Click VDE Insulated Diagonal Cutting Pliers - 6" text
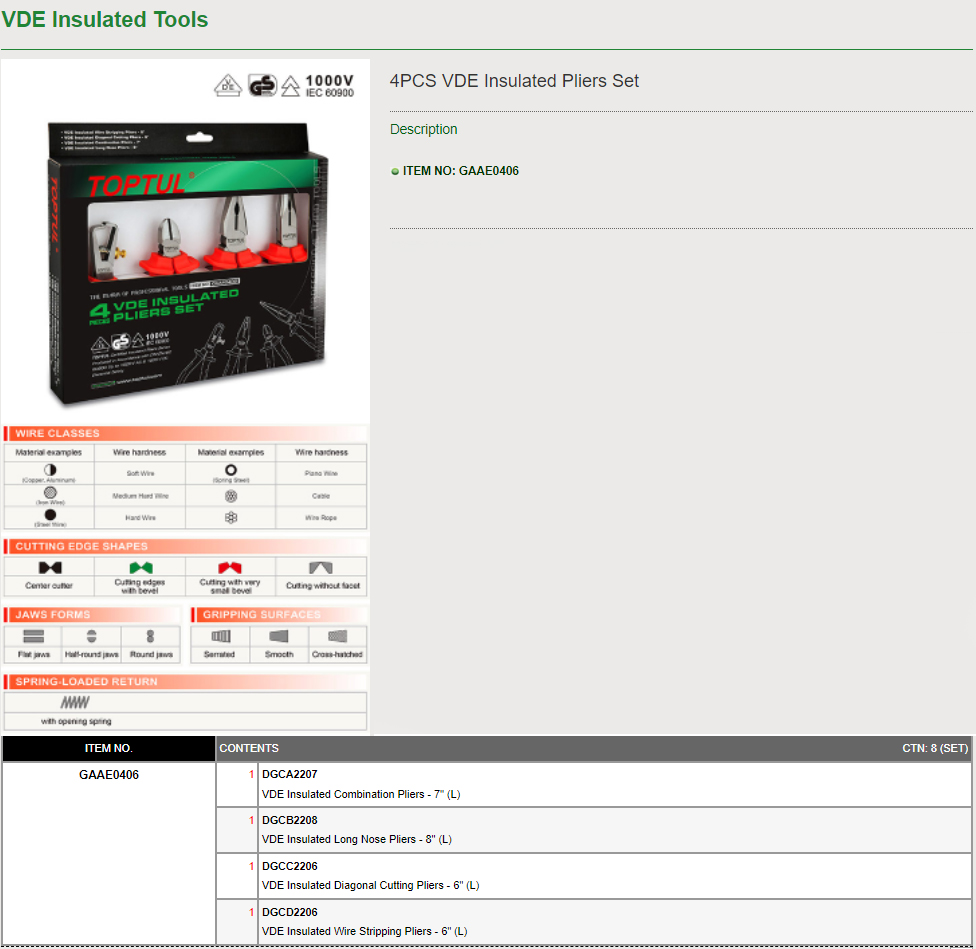This screenshot has width=976, height=949. [370, 886]
